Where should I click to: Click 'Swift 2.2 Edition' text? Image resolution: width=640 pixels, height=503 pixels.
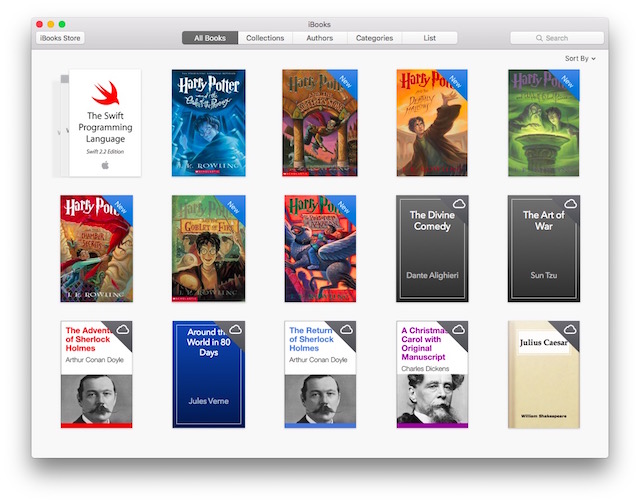(105, 151)
